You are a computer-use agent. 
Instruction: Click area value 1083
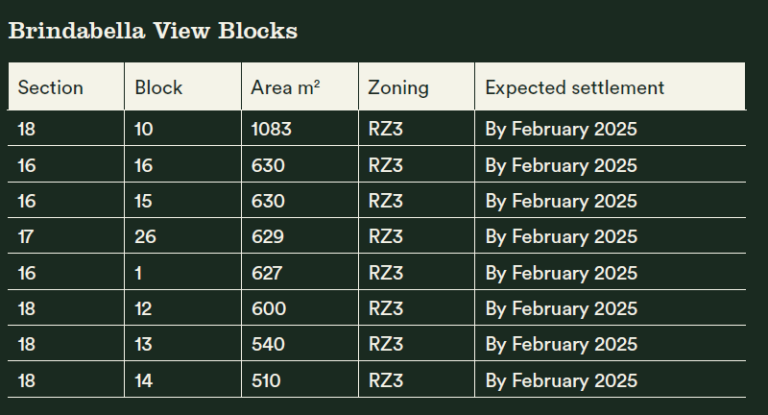coord(273,129)
